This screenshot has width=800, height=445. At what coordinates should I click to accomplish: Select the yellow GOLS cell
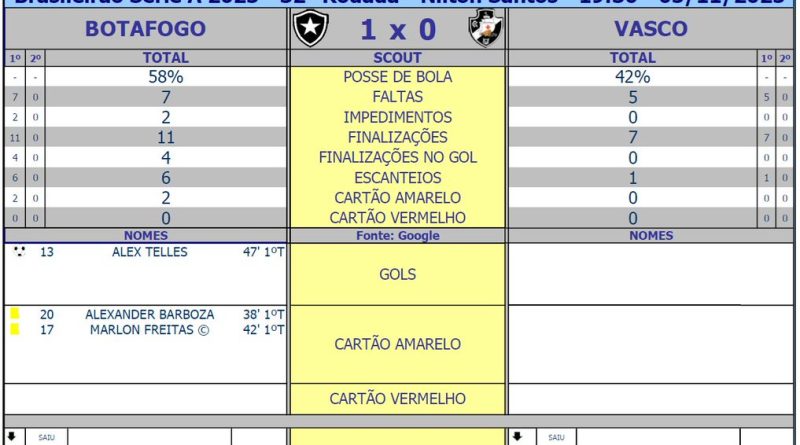397,274
